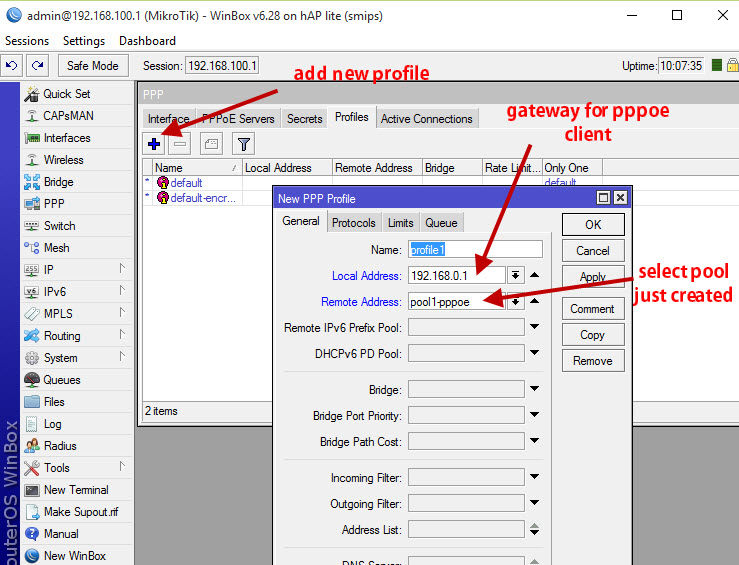Toggle Safe Mode button

93,66
